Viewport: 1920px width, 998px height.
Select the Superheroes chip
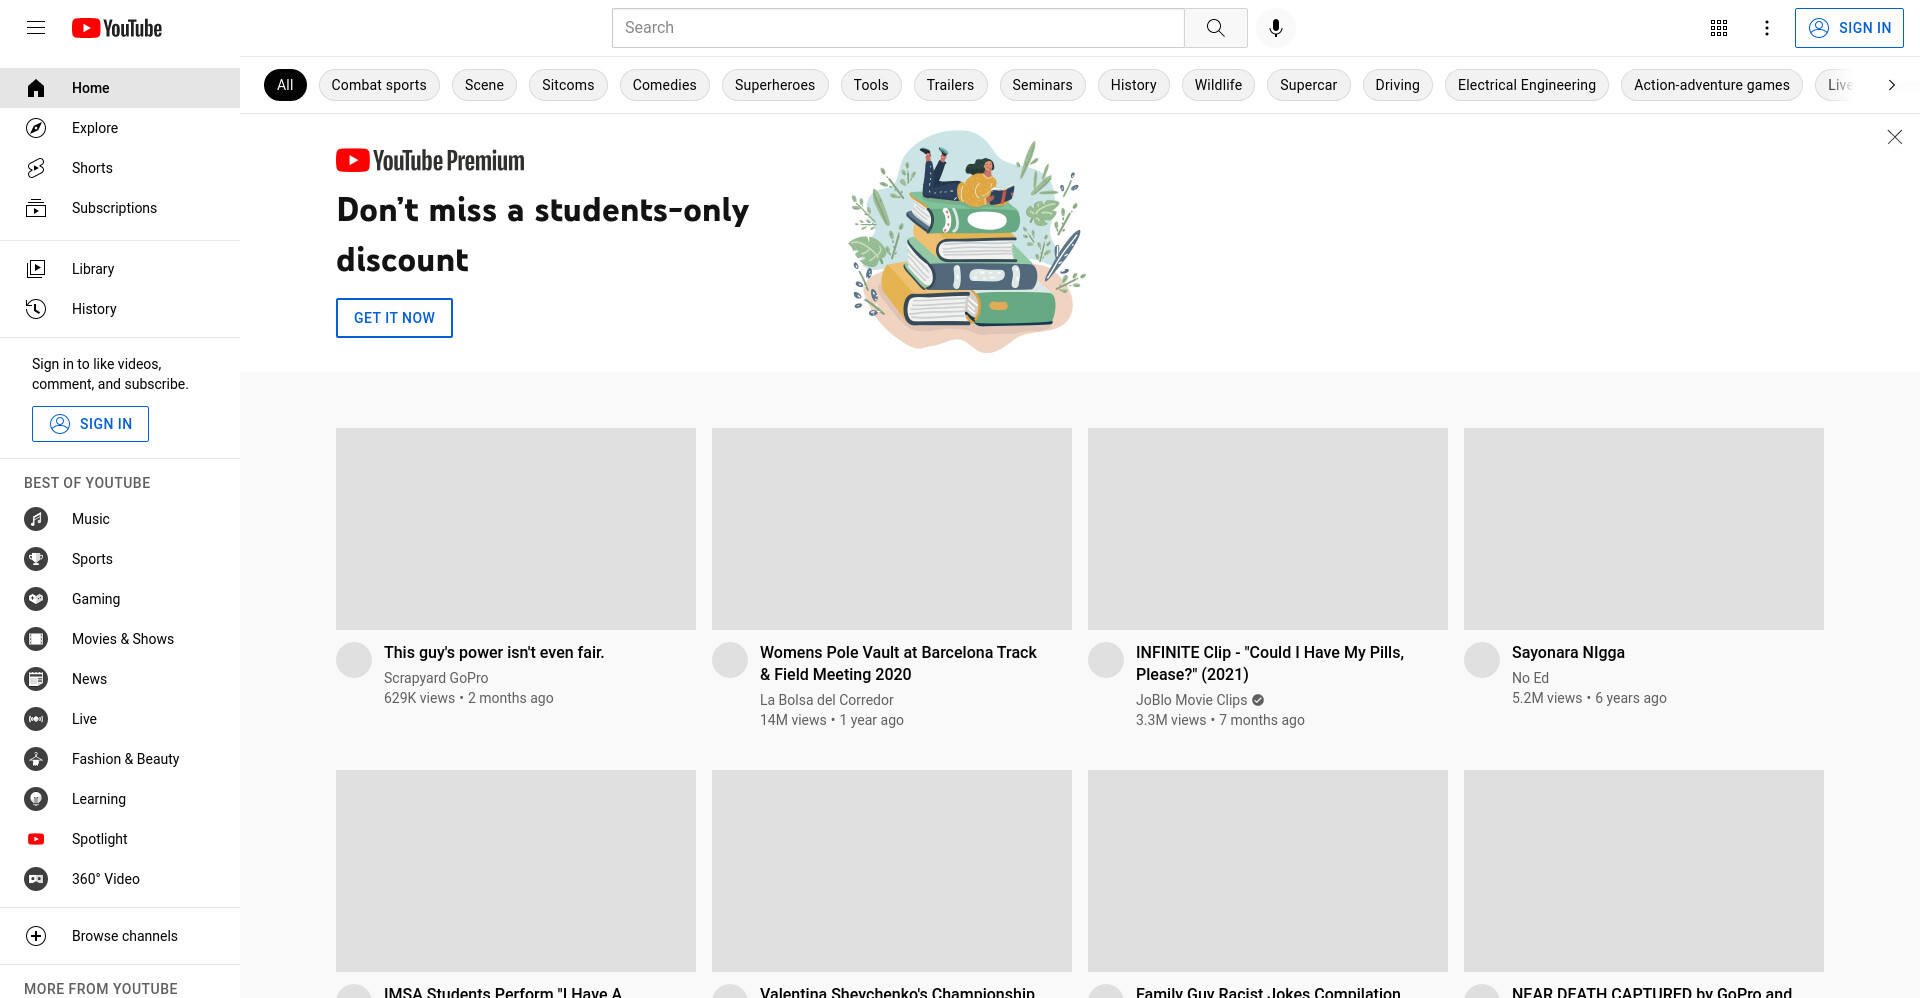click(775, 85)
